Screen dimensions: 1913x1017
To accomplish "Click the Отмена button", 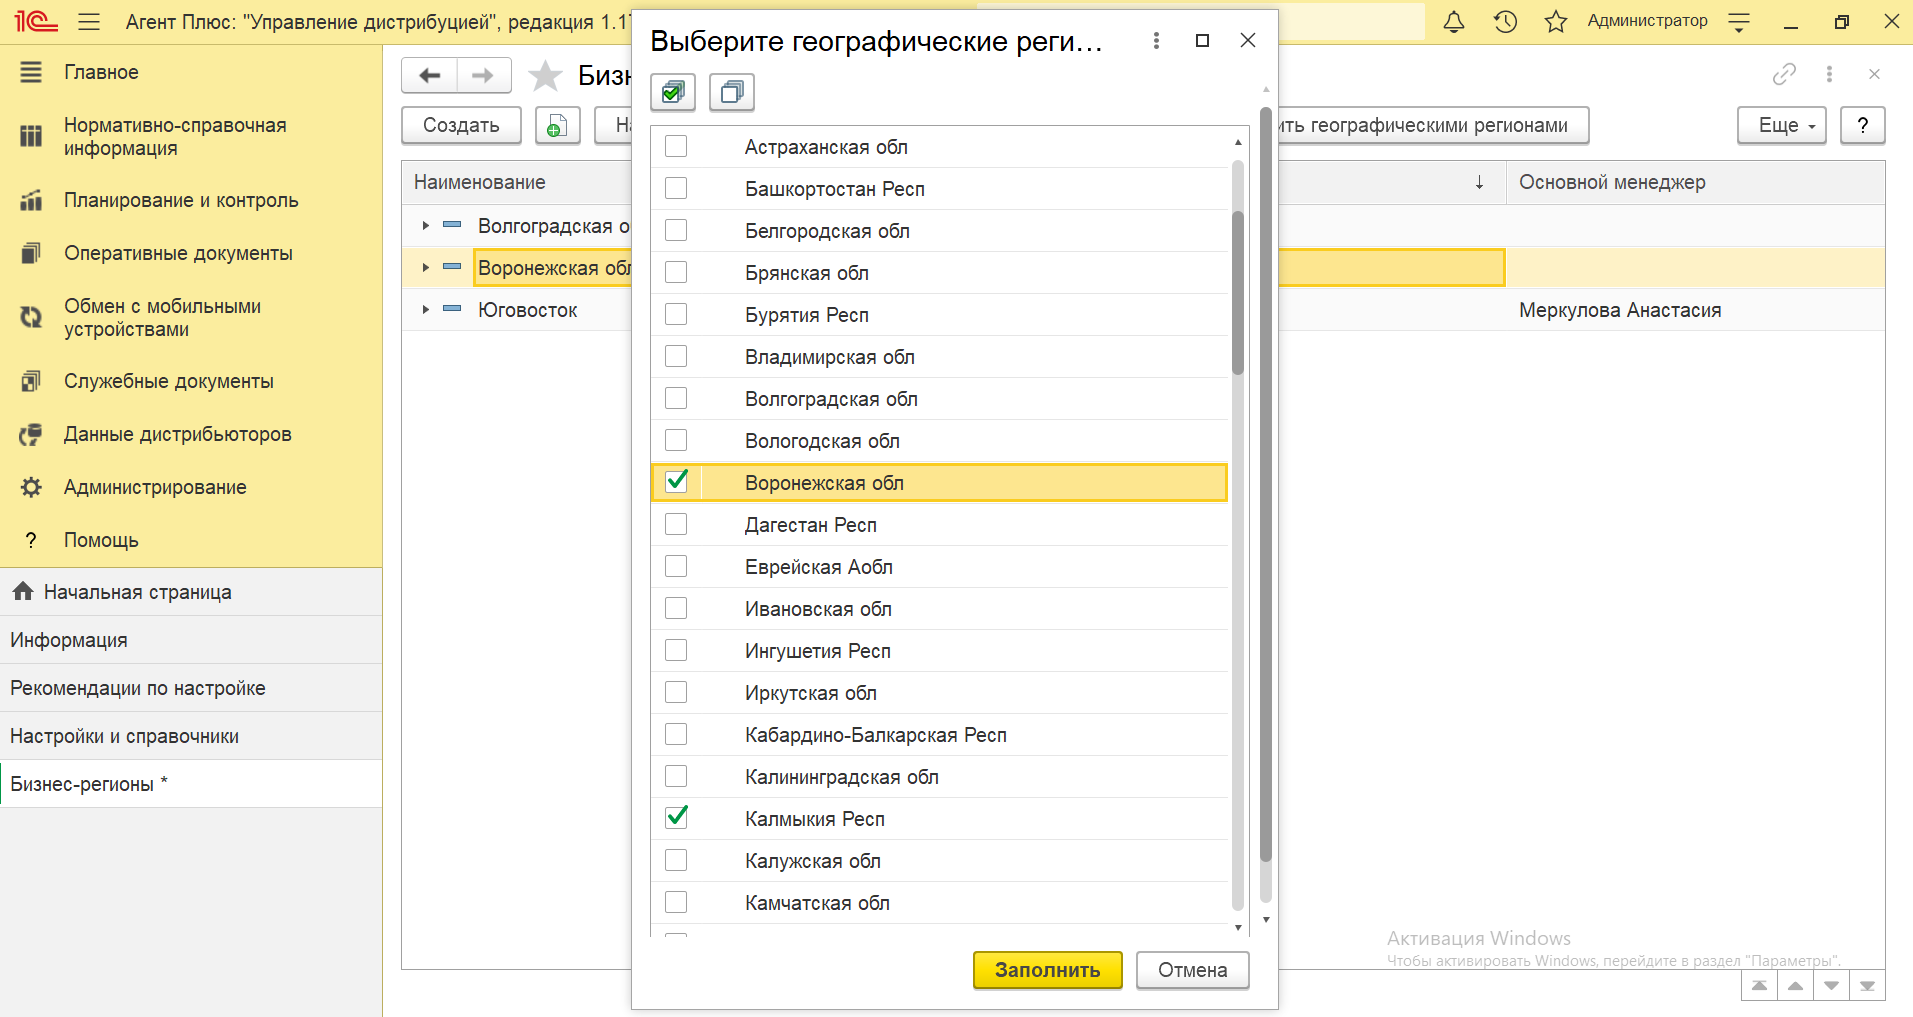I will 1192,970.
